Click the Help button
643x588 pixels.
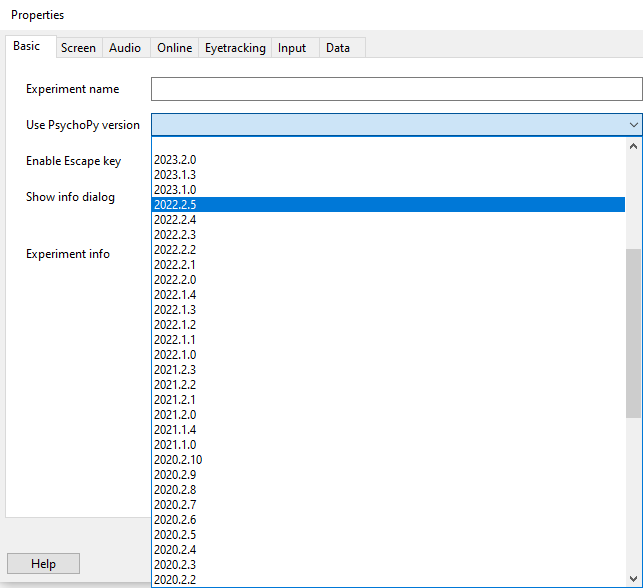point(43,564)
